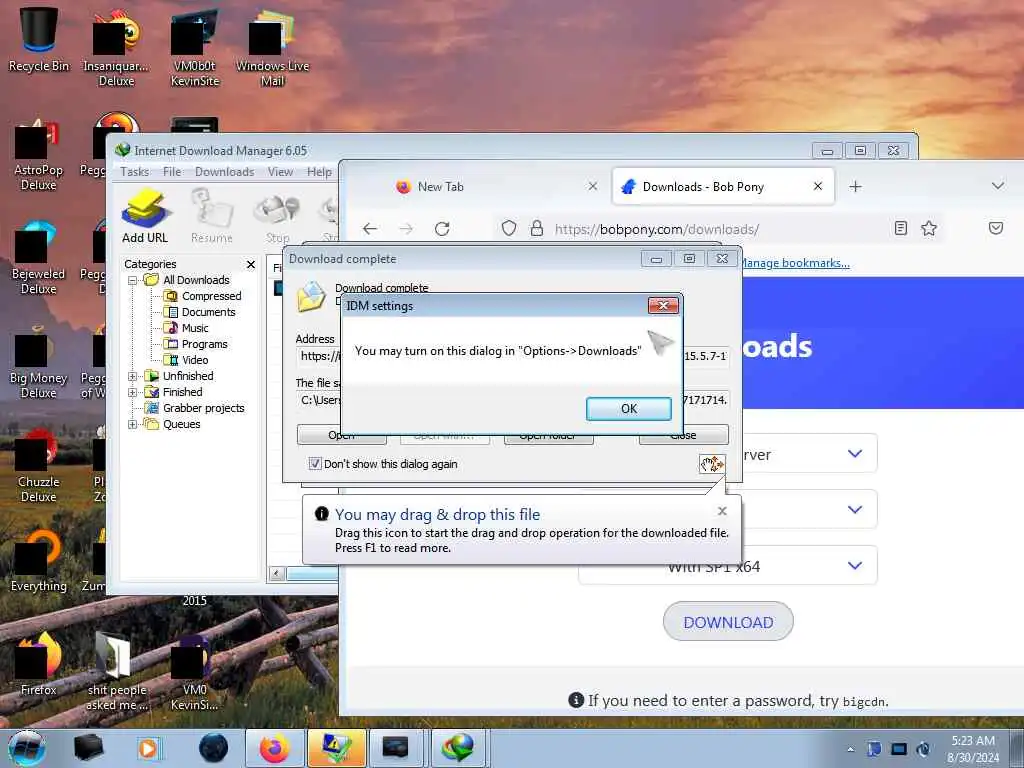Open the Tasks menu in IDM
Image resolution: width=1024 pixels, height=768 pixels.
(x=135, y=172)
